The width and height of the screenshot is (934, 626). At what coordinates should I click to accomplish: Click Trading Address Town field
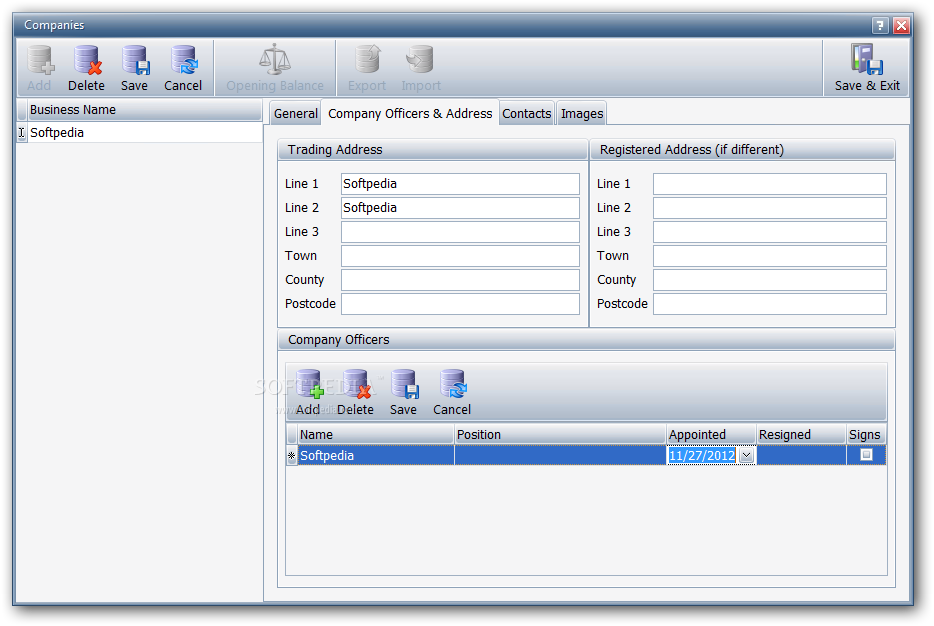(x=460, y=256)
